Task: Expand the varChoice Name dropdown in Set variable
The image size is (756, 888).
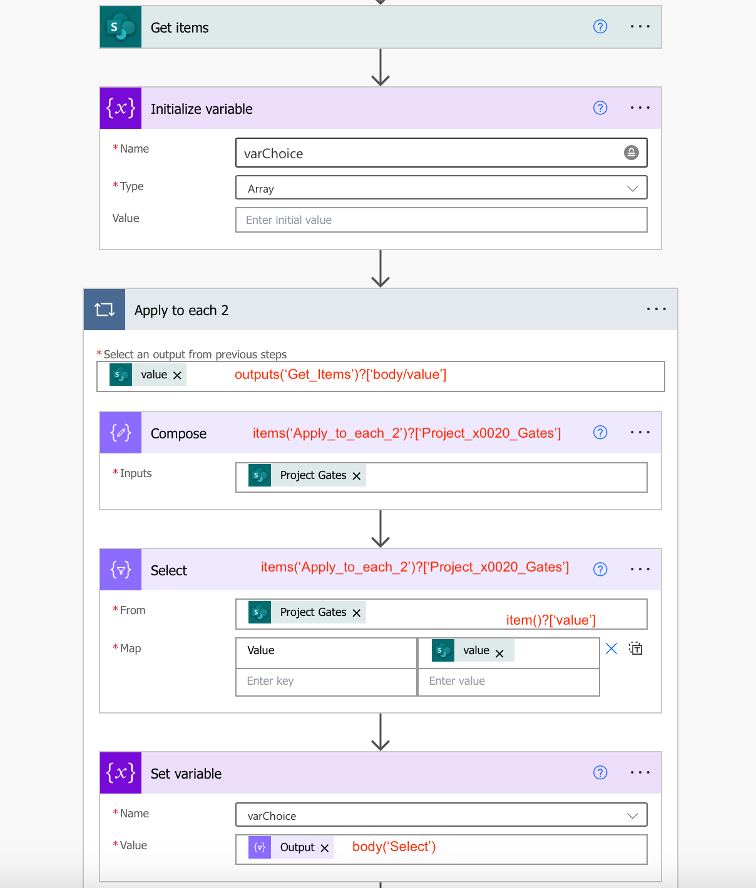Action: coord(632,816)
